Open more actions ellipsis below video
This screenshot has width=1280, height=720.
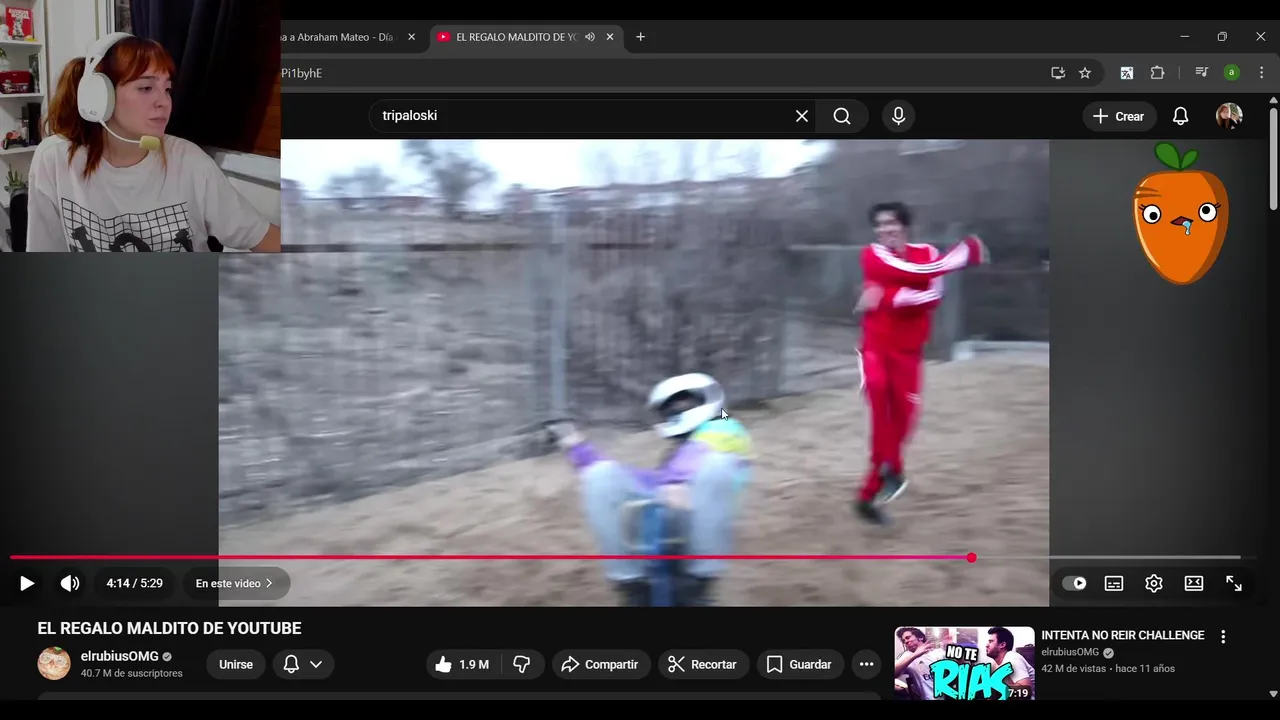[866, 664]
